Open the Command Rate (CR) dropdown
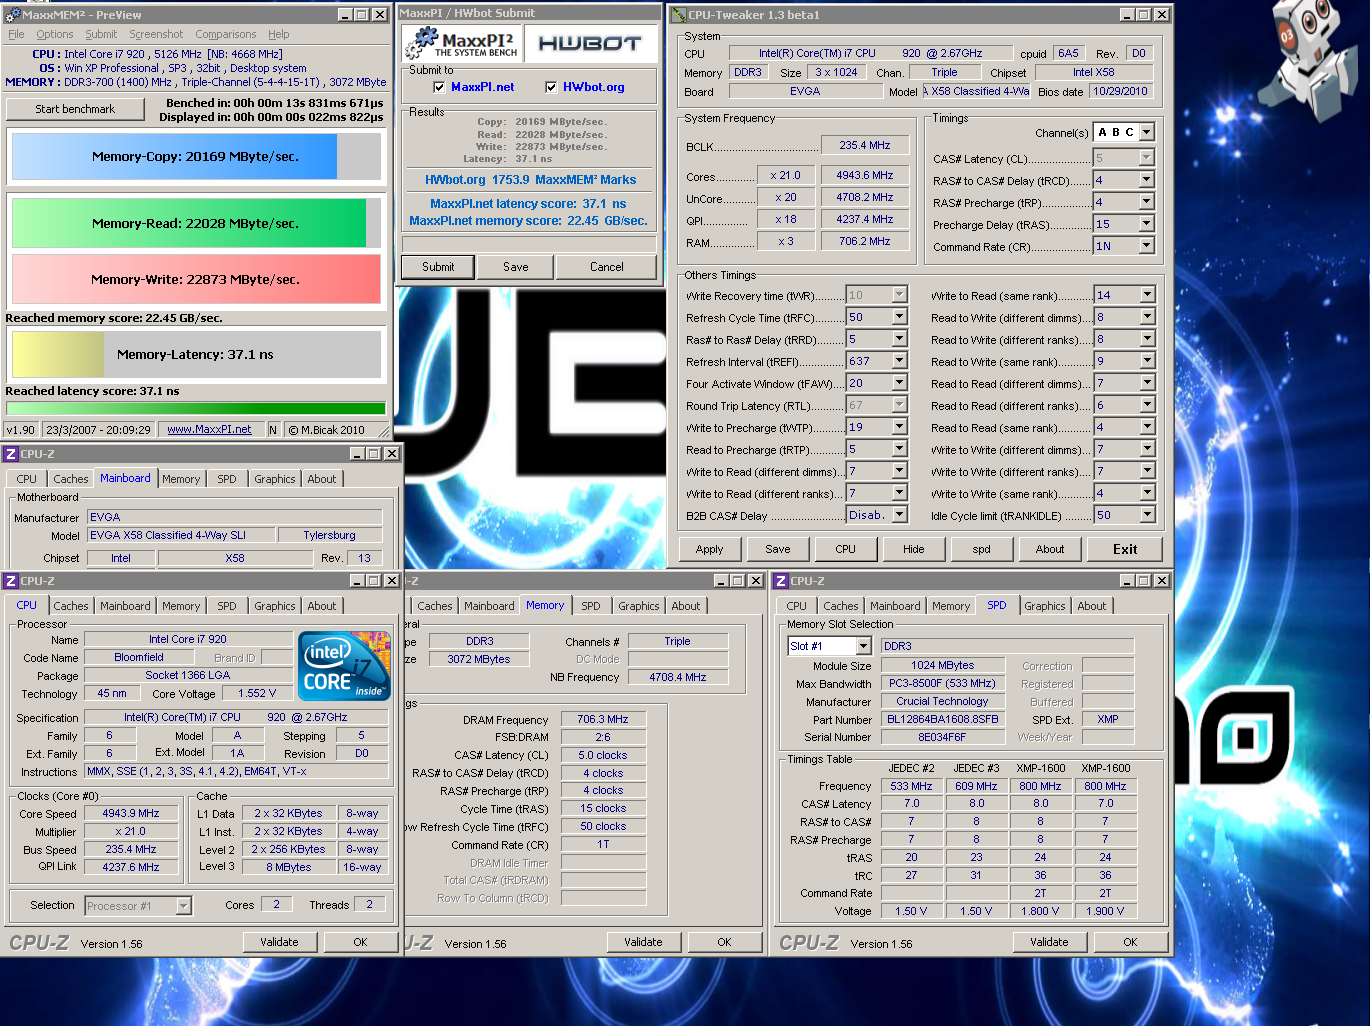Screen dimensions: 1370x1026 click(x=1147, y=246)
